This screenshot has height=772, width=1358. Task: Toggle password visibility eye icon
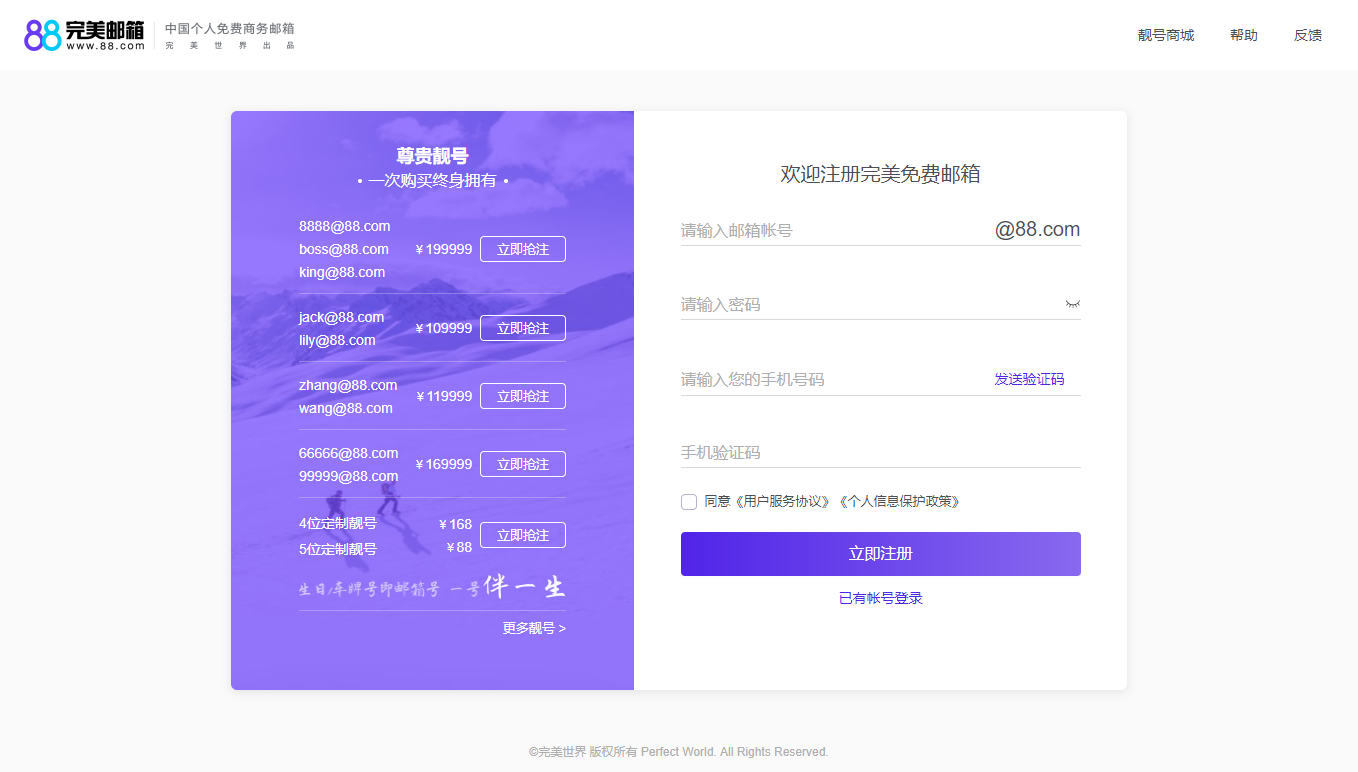pyautogui.click(x=1072, y=304)
